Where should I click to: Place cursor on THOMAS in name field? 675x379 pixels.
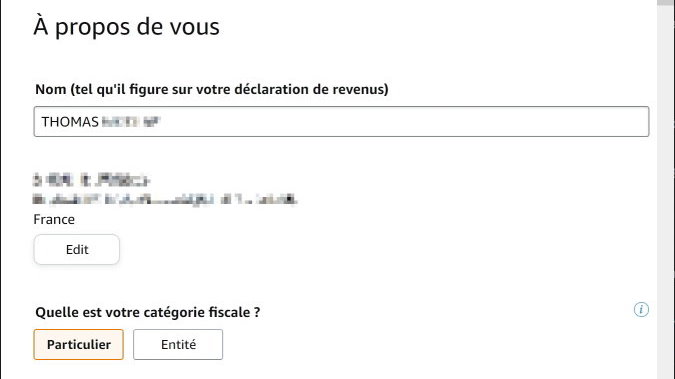(x=70, y=122)
